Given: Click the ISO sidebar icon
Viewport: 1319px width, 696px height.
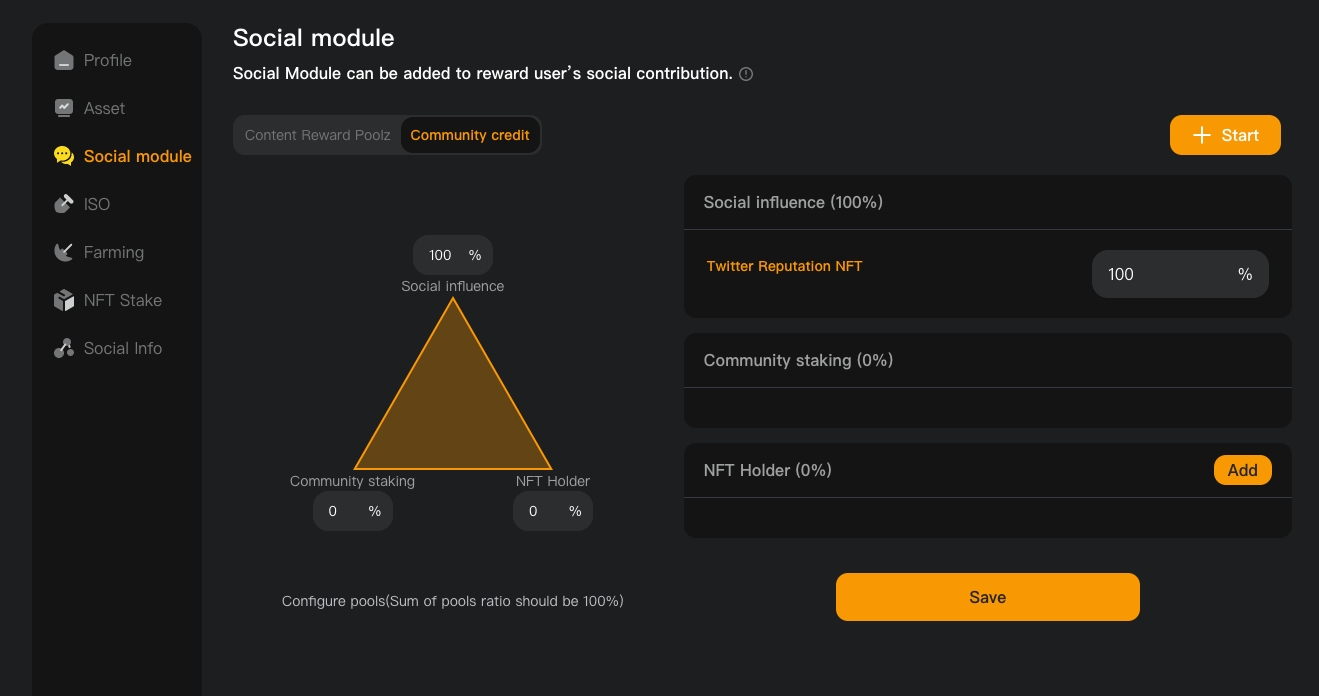Looking at the screenshot, I should pos(64,204).
